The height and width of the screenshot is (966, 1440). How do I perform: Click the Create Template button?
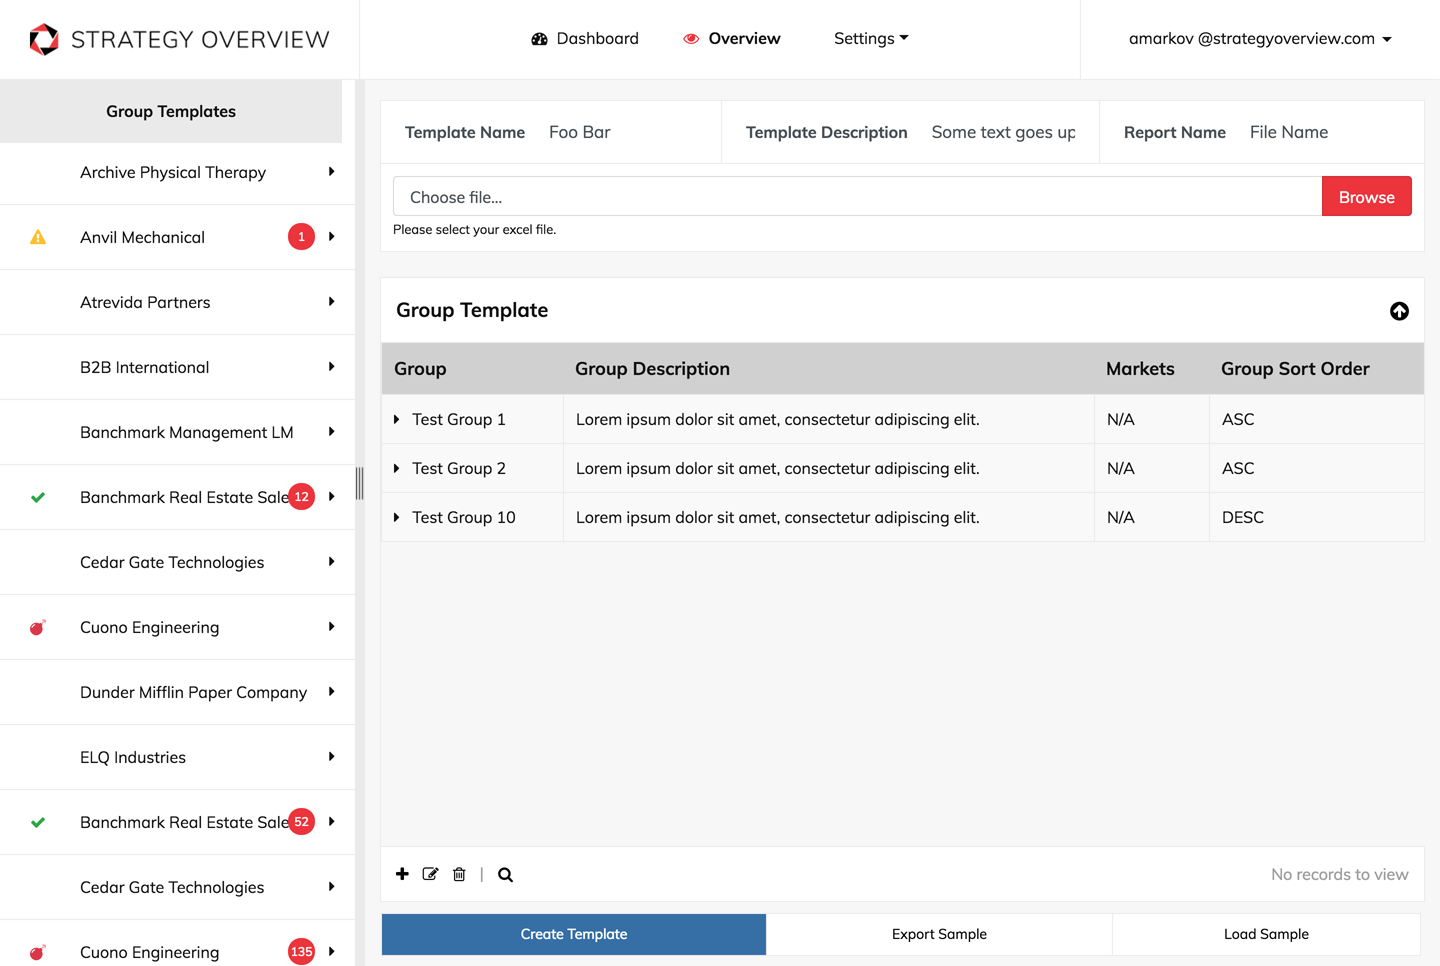point(574,934)
